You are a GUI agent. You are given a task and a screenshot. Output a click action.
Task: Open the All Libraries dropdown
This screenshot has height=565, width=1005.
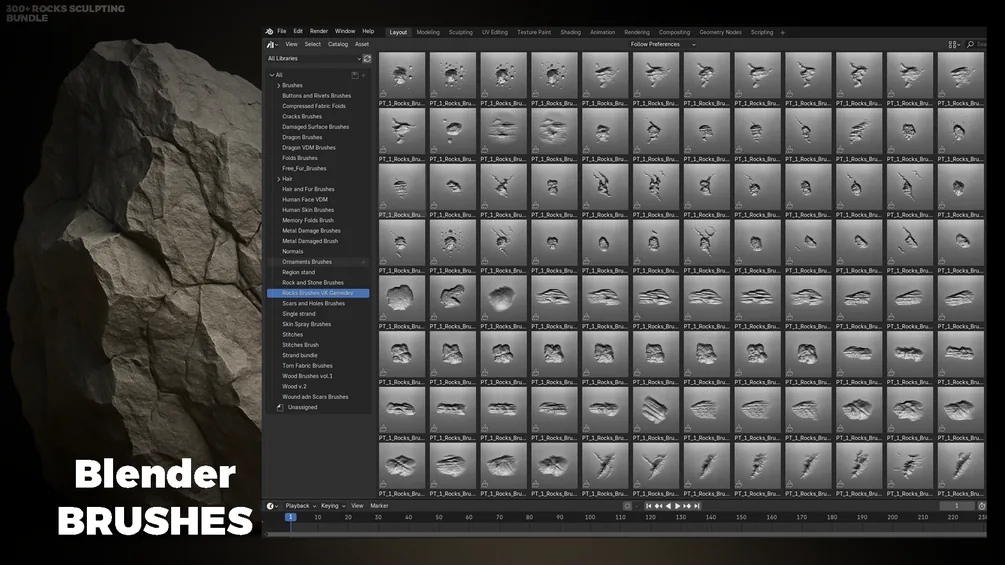coord(313,58)
